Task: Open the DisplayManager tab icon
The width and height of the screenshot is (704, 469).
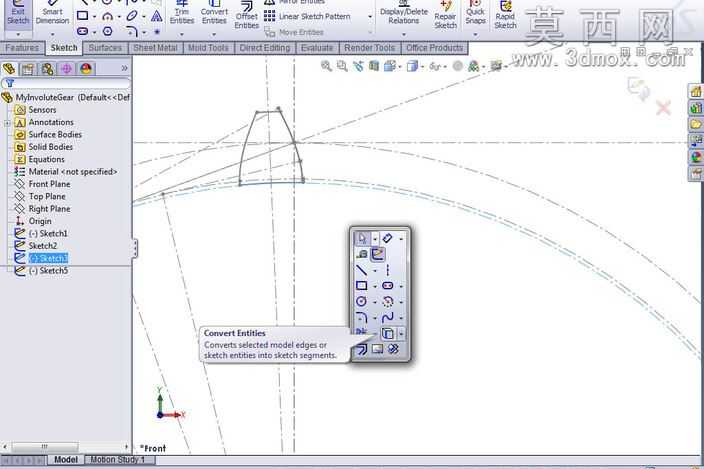Action: pos(86,69)
